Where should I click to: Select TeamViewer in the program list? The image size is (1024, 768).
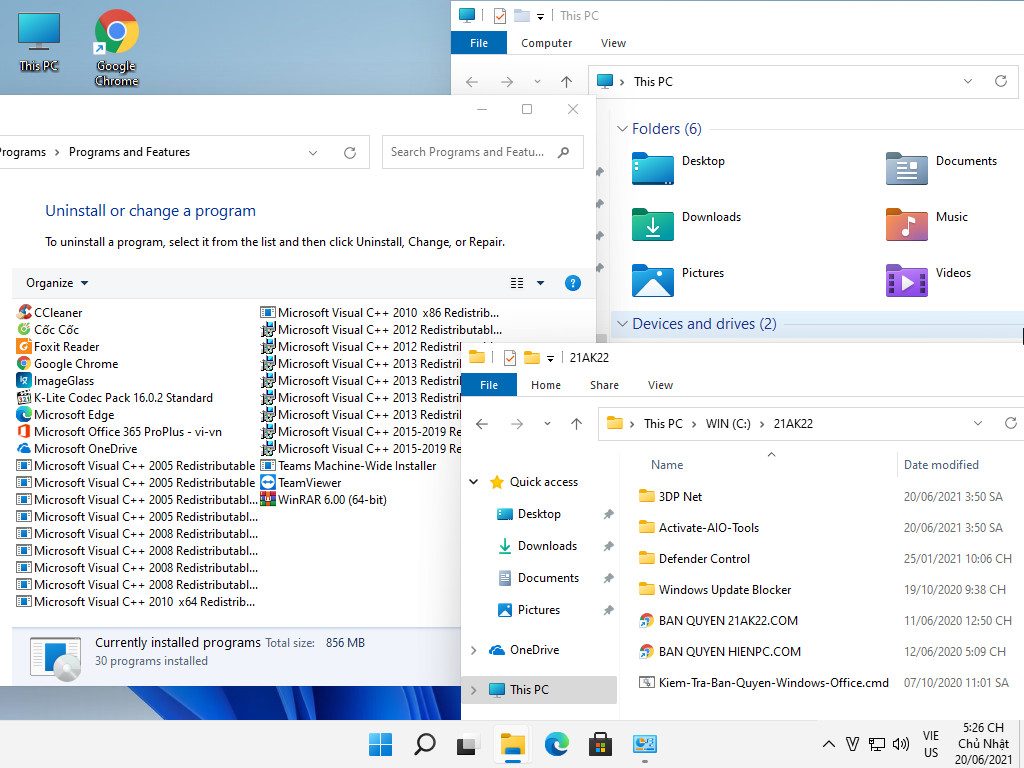click(x=301, y=483)
